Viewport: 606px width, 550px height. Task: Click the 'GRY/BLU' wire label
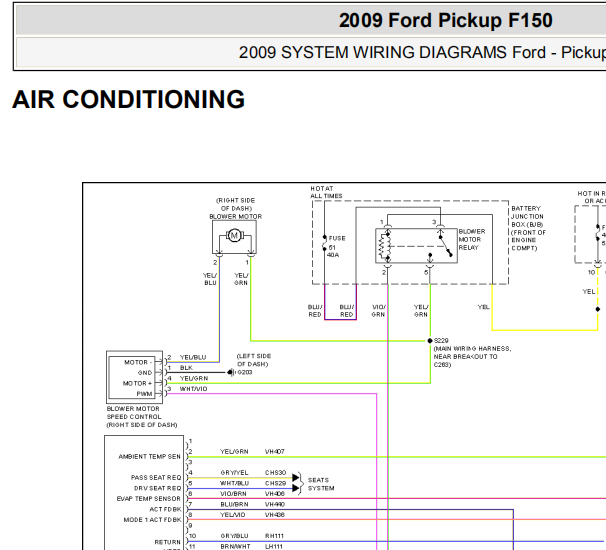(234, 536)
